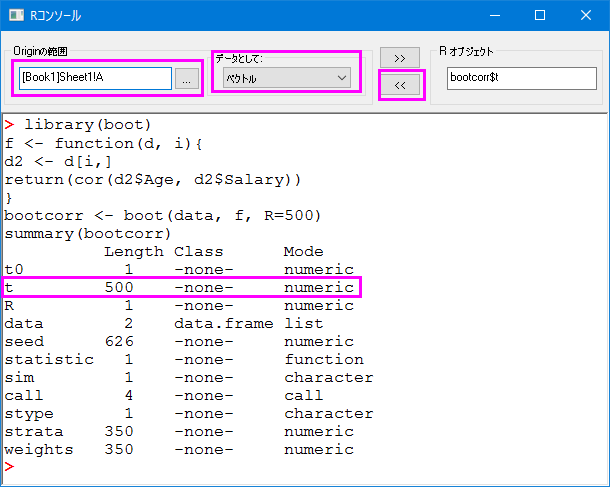Click the 'weights 350' row
610x487 pixels.
pyautogui.click(x=179, y=450)
